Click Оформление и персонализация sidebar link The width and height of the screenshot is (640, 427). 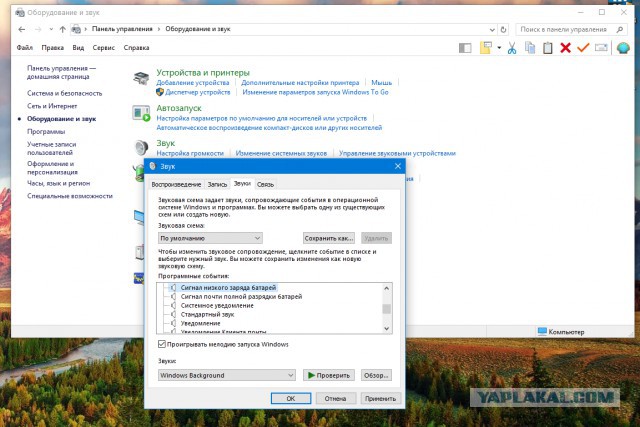point(52,168)
